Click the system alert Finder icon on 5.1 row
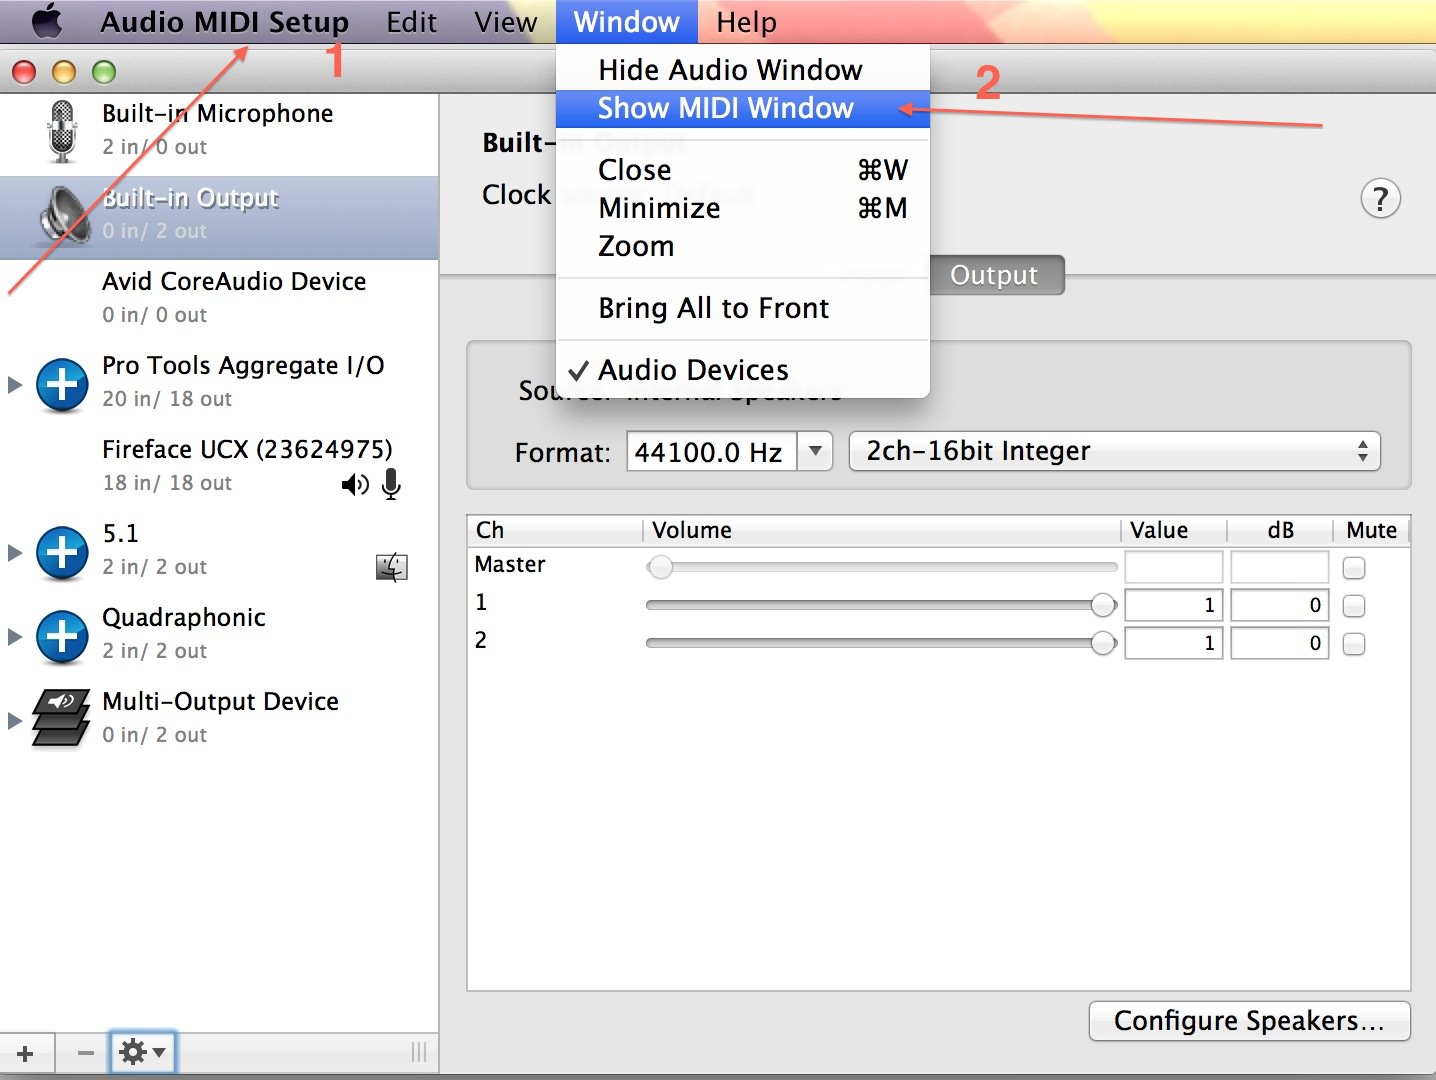Screen dimensions: 1436x1080 pyautogui.click(x=392, y=567)
